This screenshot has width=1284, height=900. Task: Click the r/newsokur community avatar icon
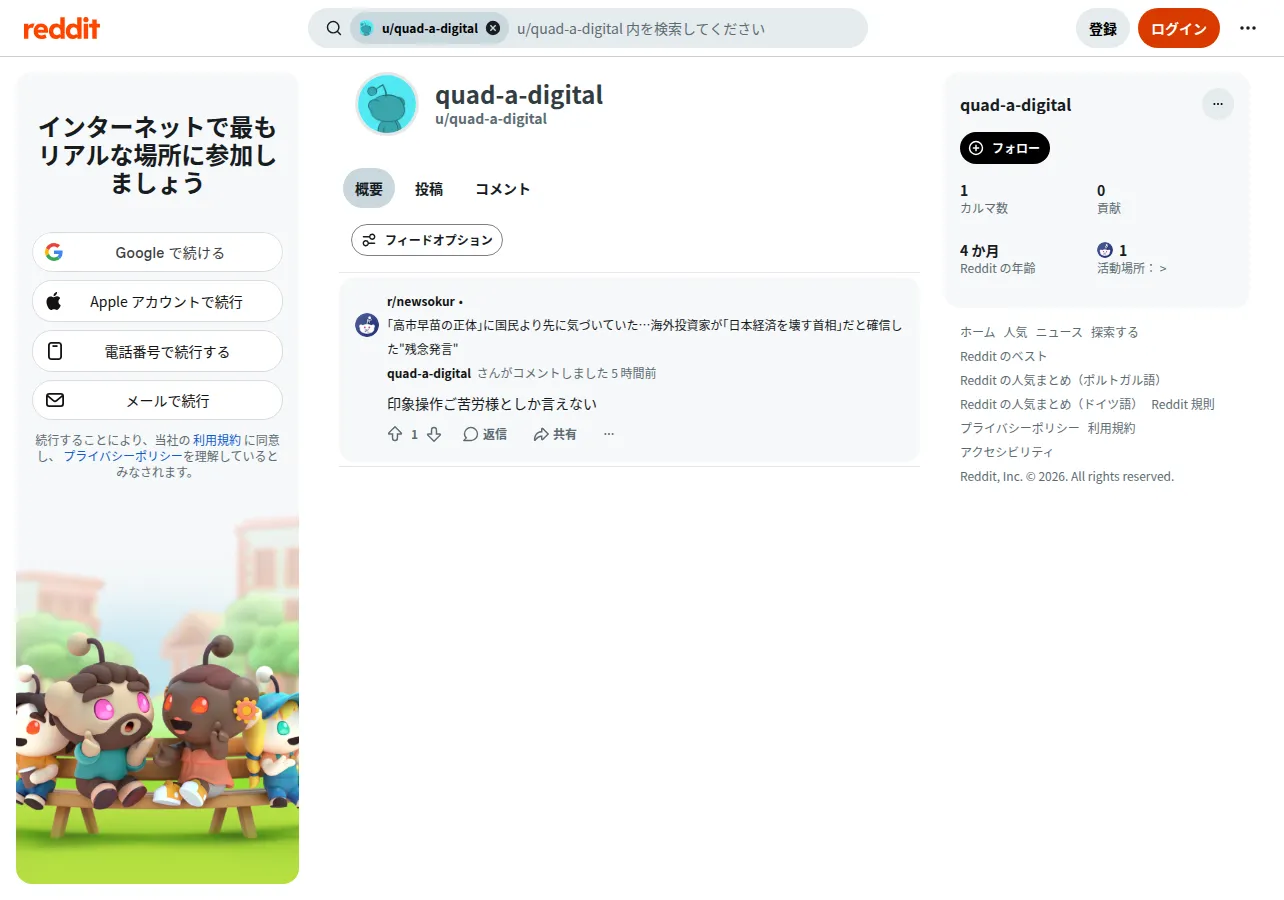pyautogui.click(x=367, y=324)
